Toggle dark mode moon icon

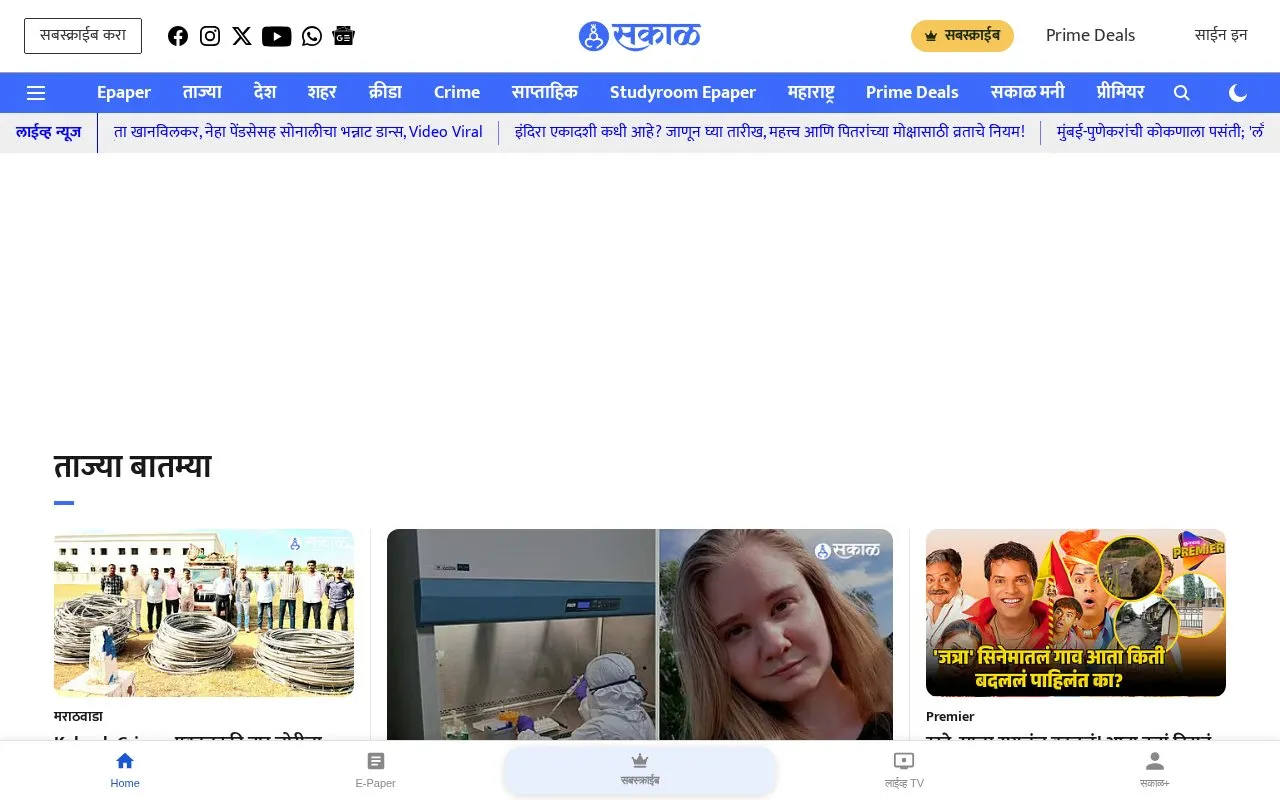[x=1238, y=93]
